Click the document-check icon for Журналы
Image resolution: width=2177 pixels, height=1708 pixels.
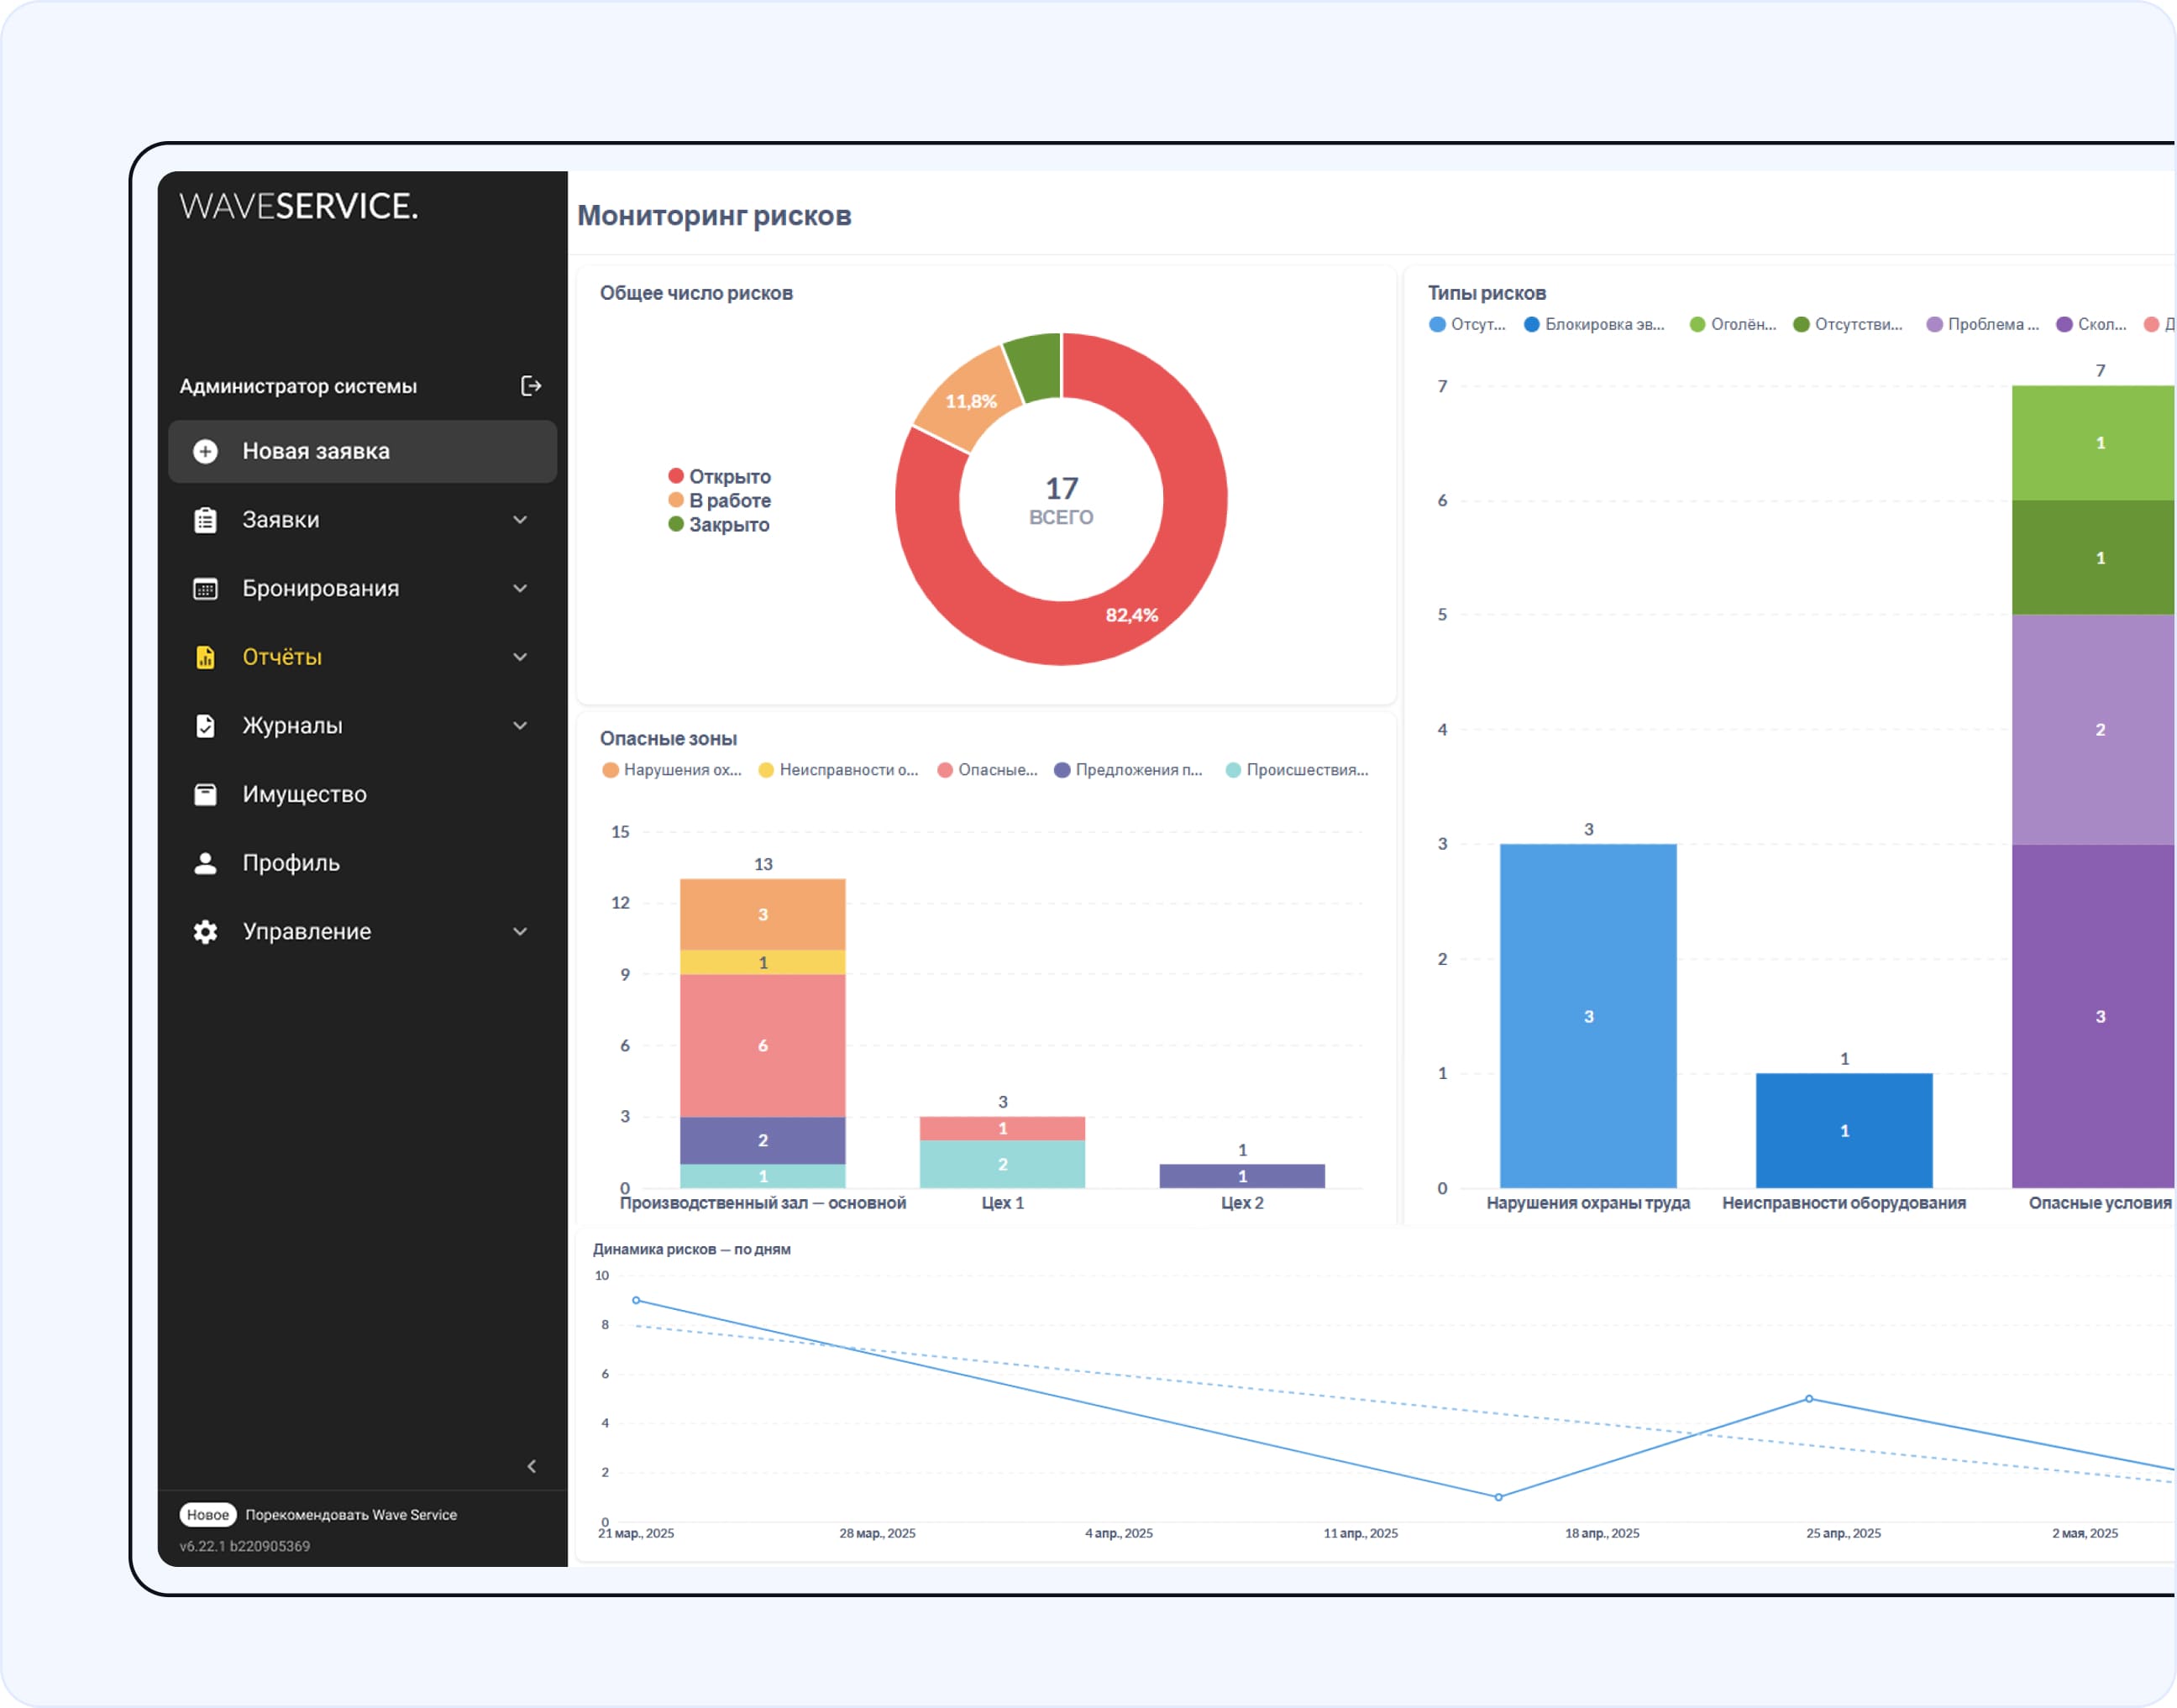click(206, 726)
